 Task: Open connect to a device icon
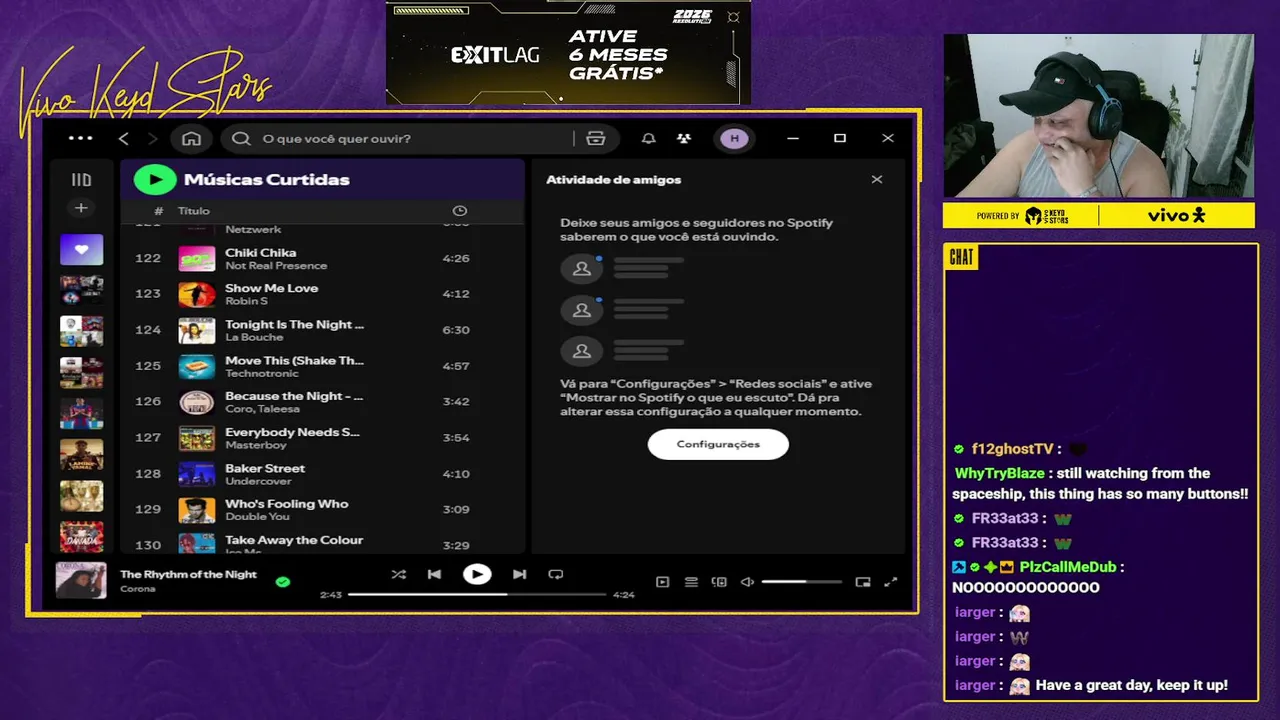(x=719, y=581)
